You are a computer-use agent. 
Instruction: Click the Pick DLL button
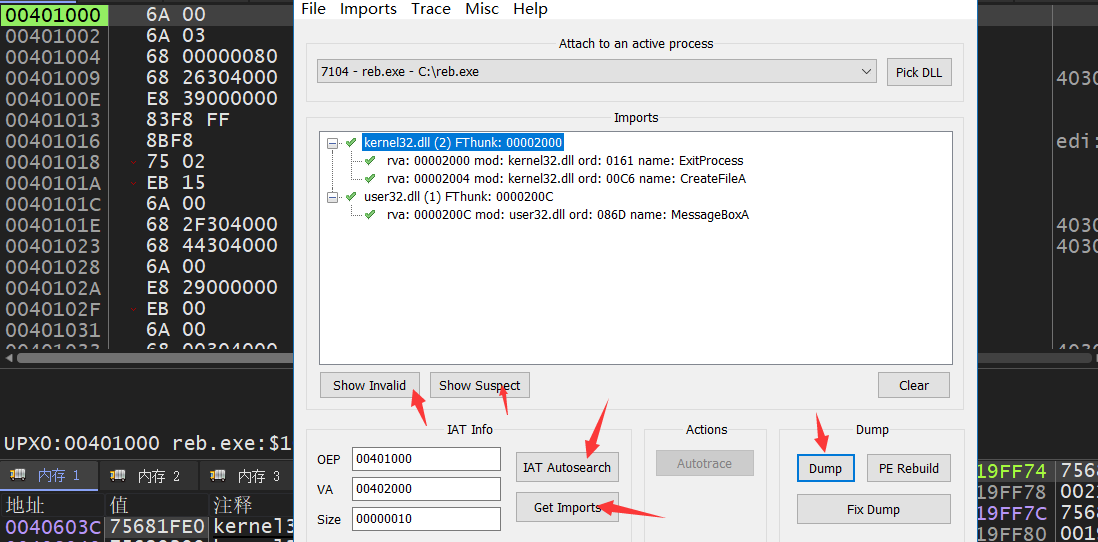pos(919,72)
